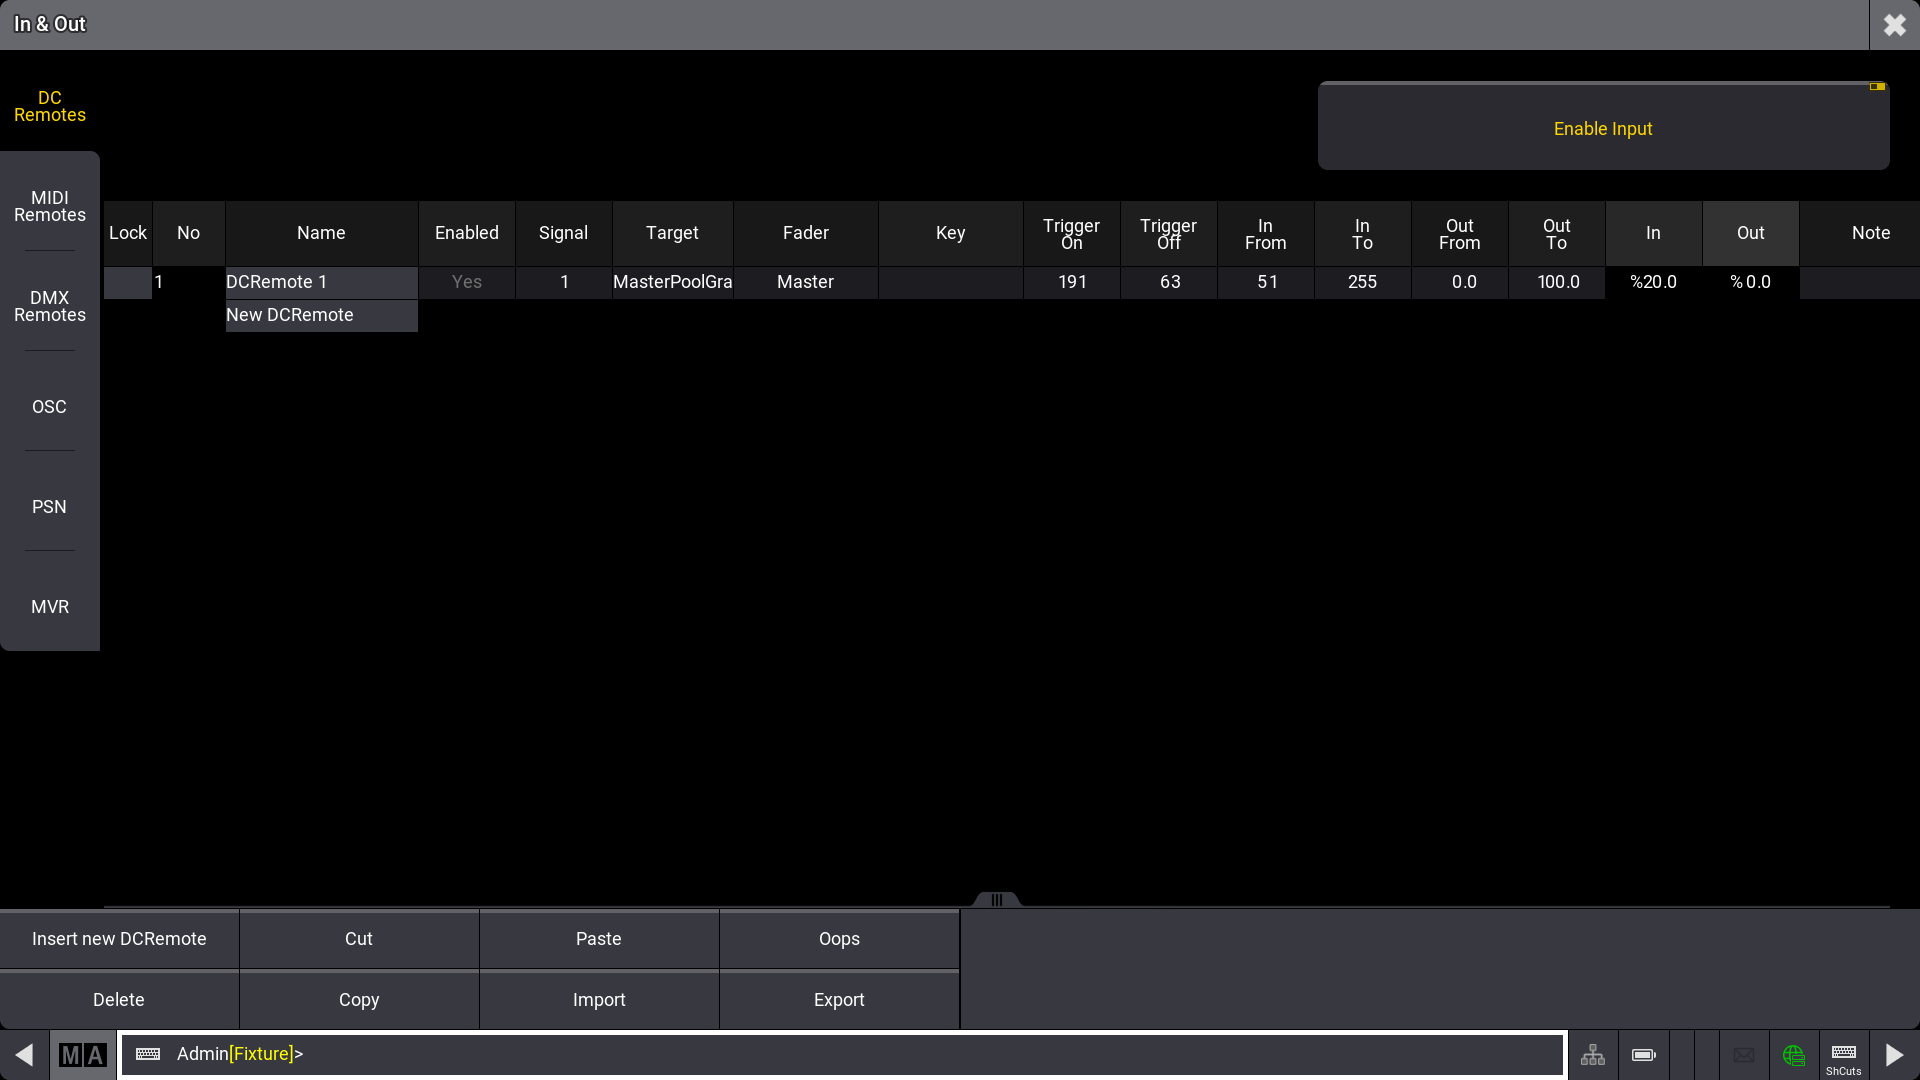Click the Export button

tap(839, 998)
